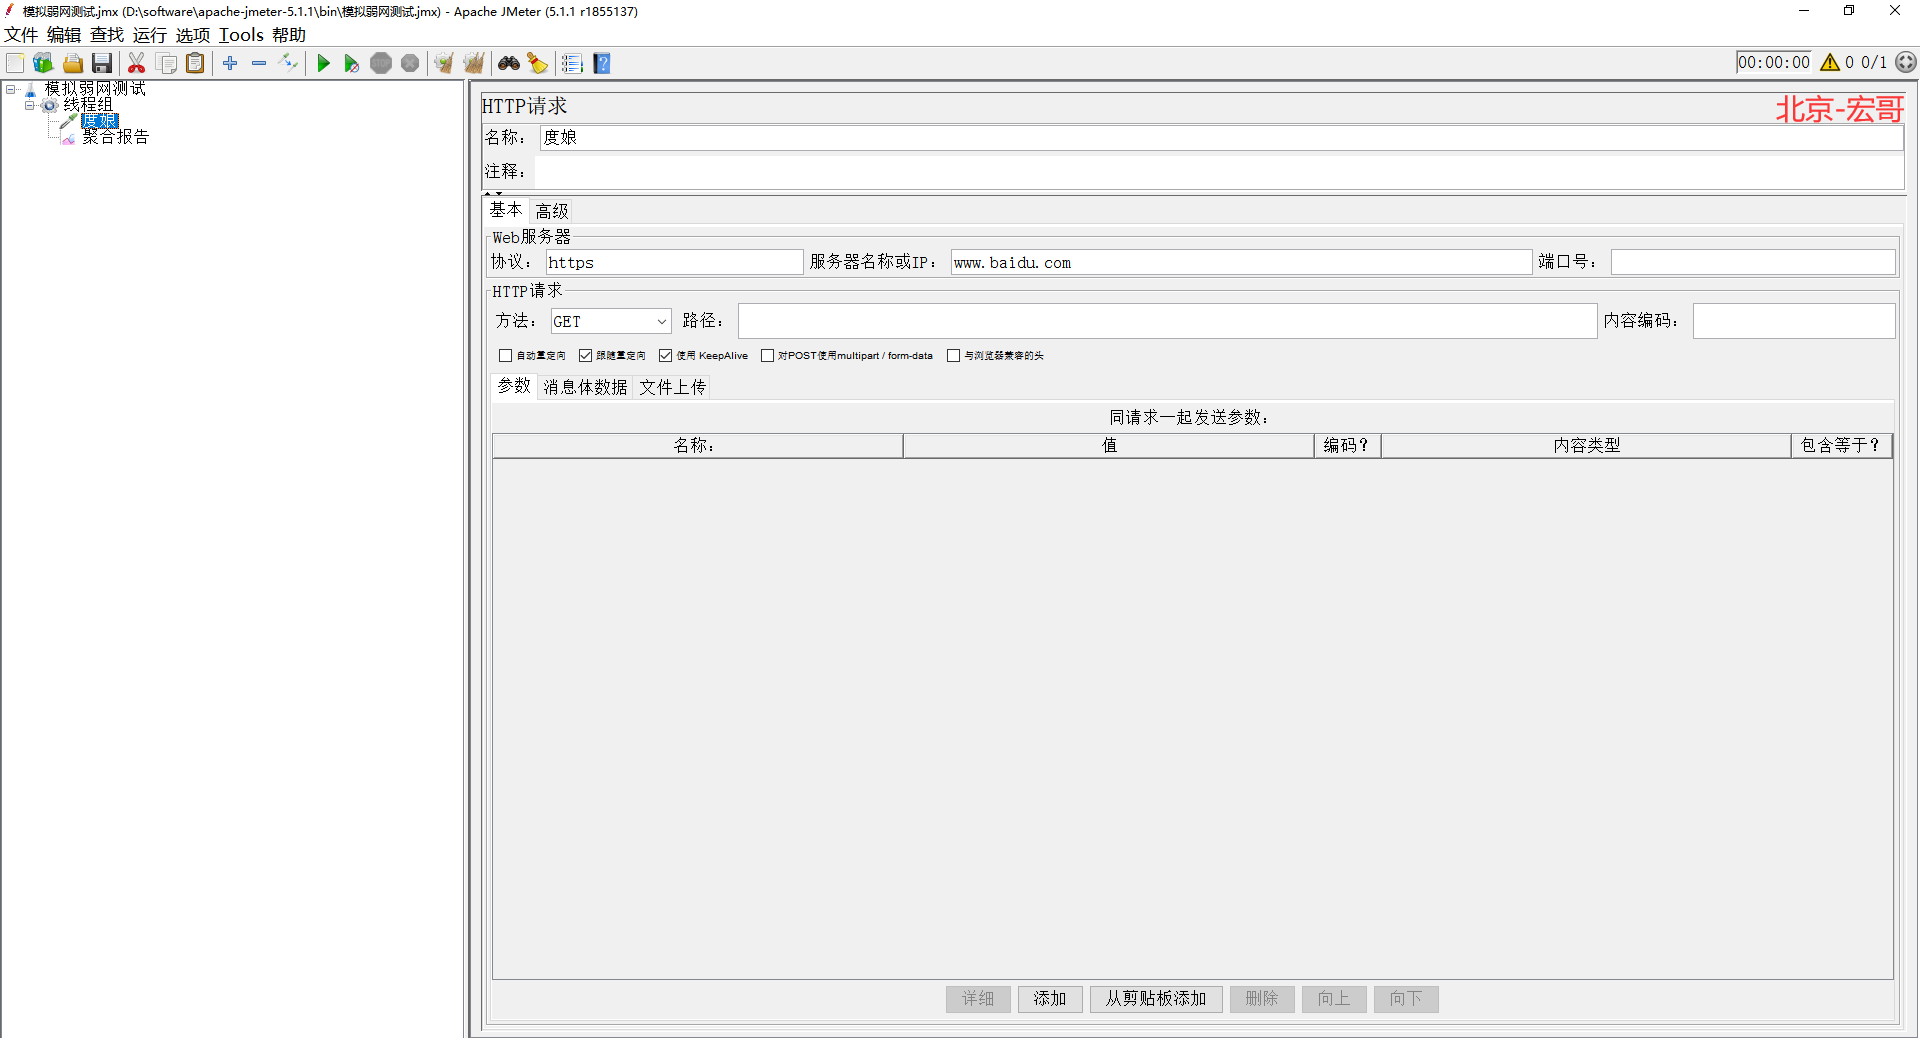
Task: Open the 文件 menu
Action: point(21,35)
